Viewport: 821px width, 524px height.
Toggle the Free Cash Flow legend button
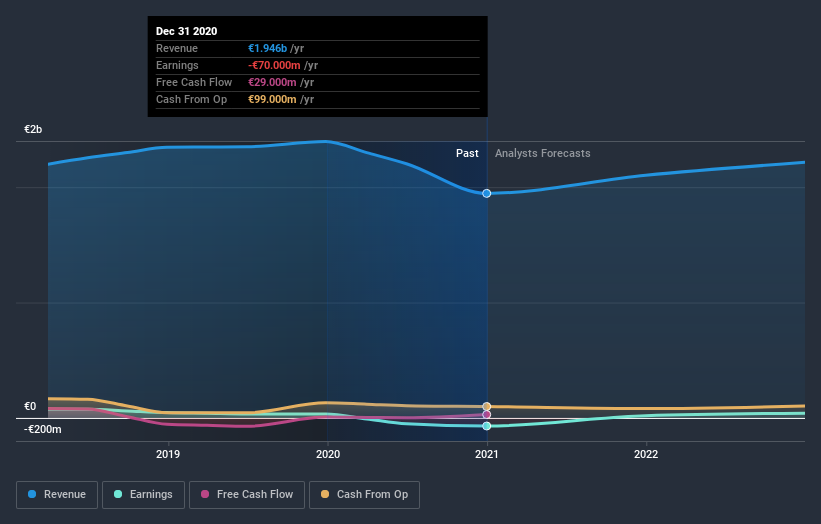tap(247, 495)
